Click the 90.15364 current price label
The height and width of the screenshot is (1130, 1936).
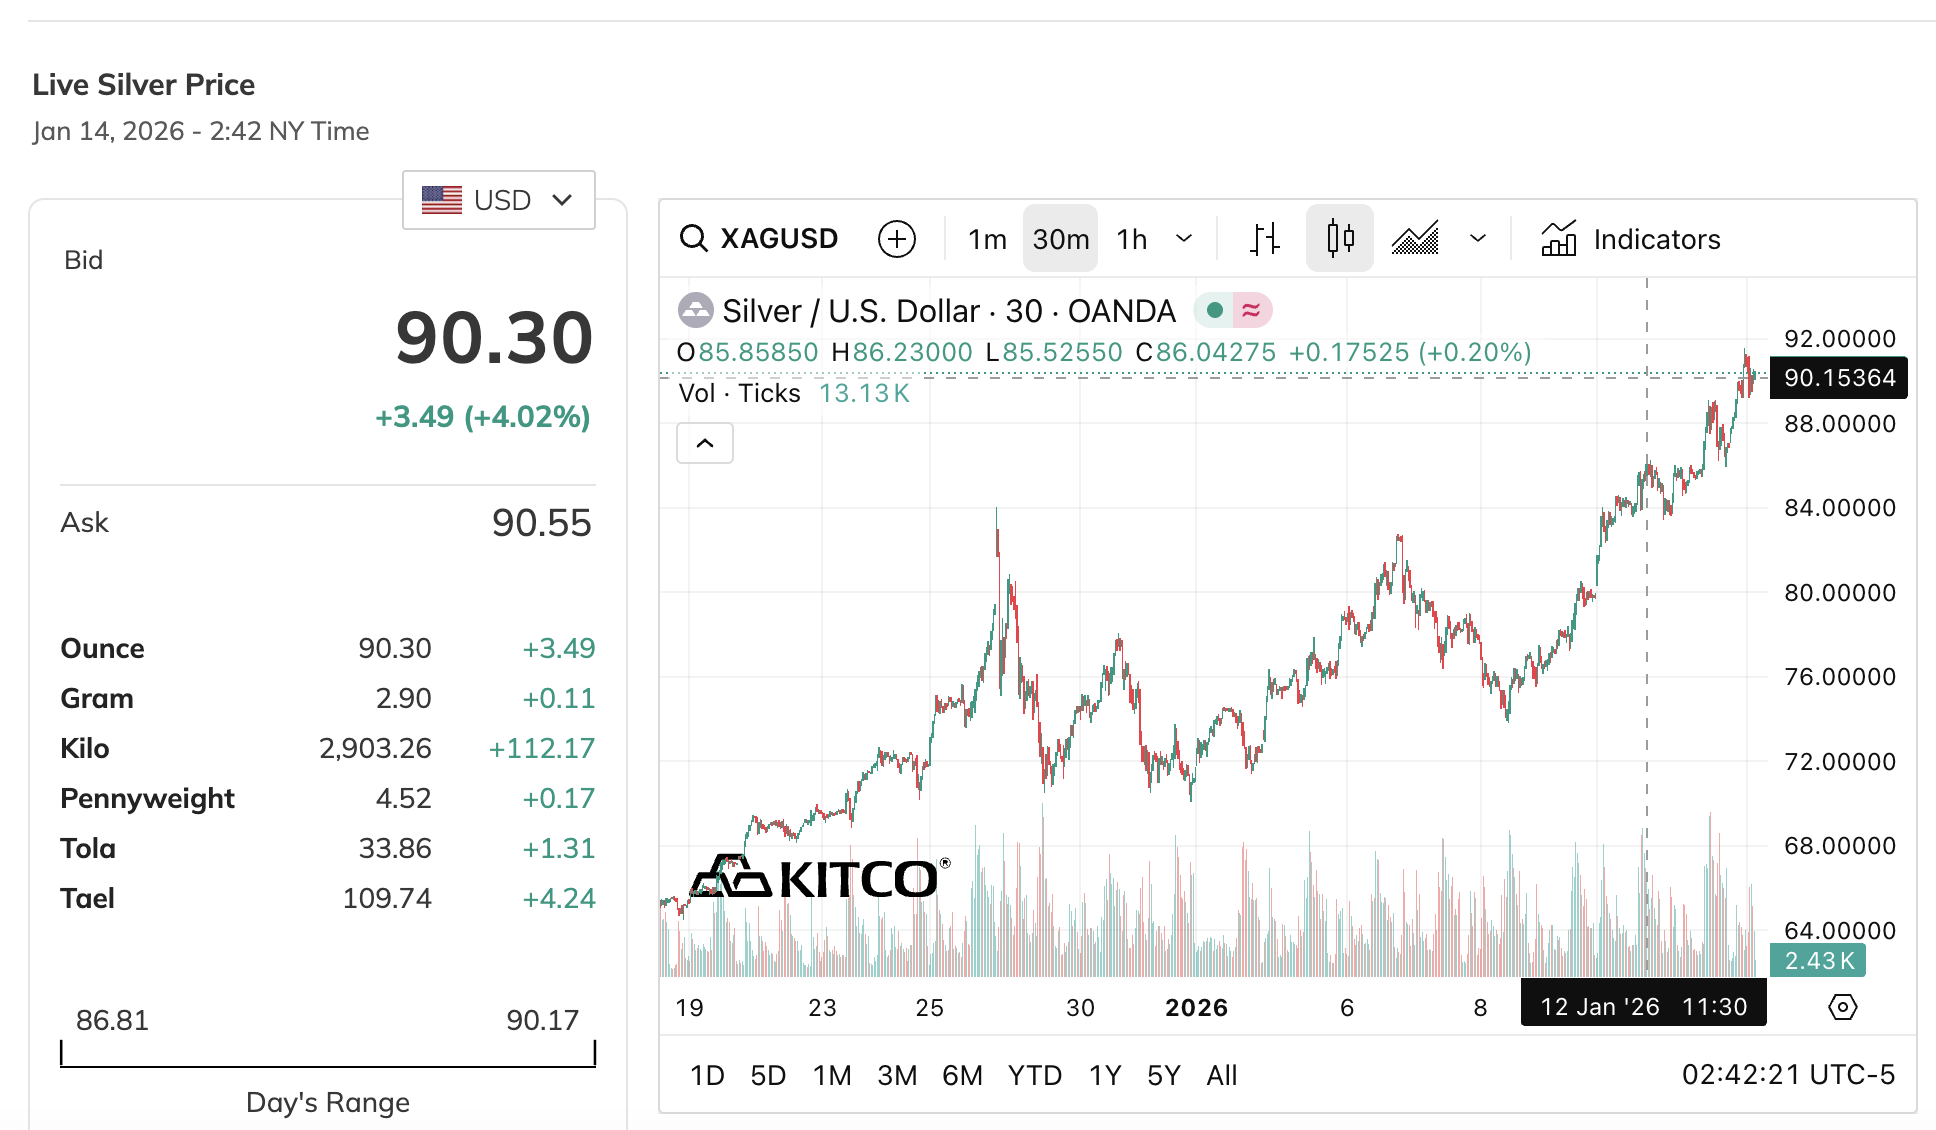pyautogui.click(x=1839, y=378)
